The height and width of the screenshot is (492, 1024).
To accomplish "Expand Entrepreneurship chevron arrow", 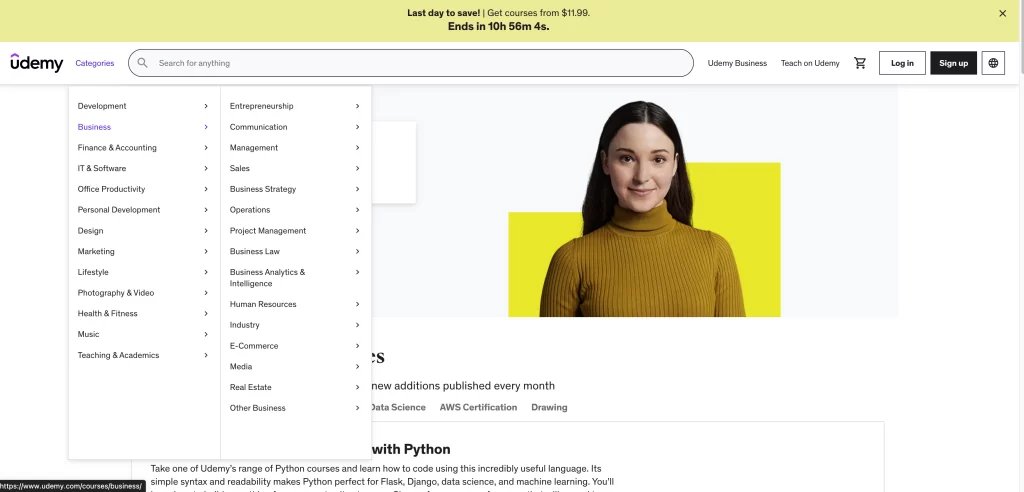I will (357, 106).
